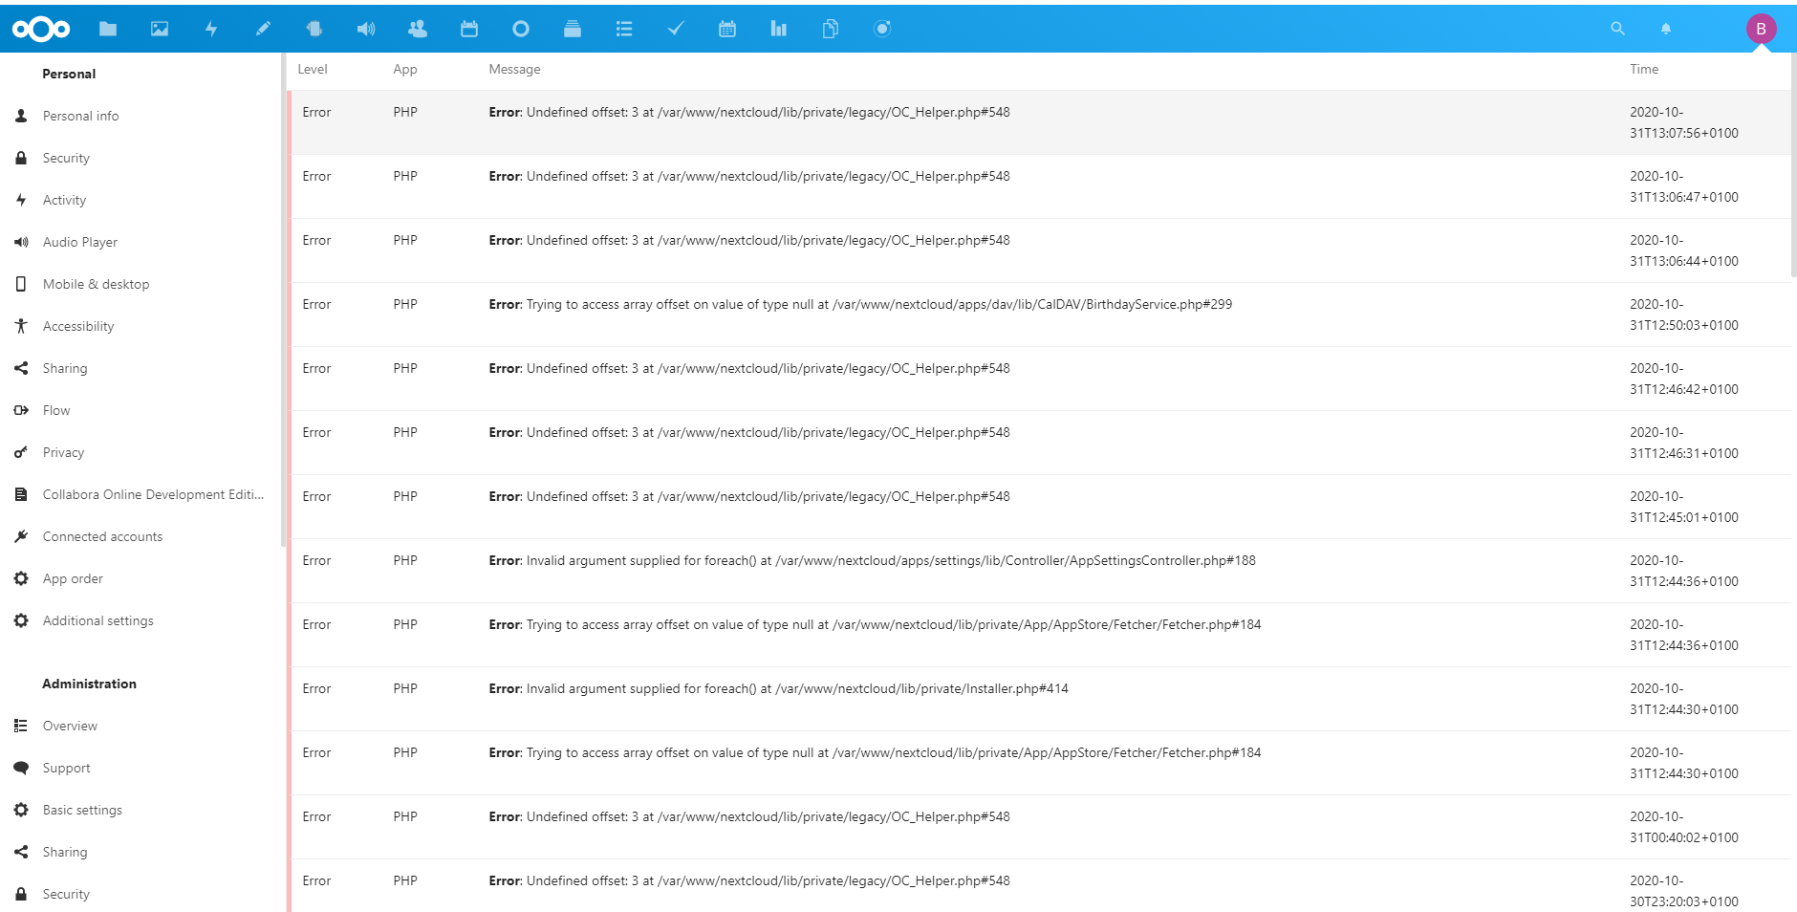Open the Contacts people icon
The width and height of the screenshot is (1797, 912).
coord(417,29)
